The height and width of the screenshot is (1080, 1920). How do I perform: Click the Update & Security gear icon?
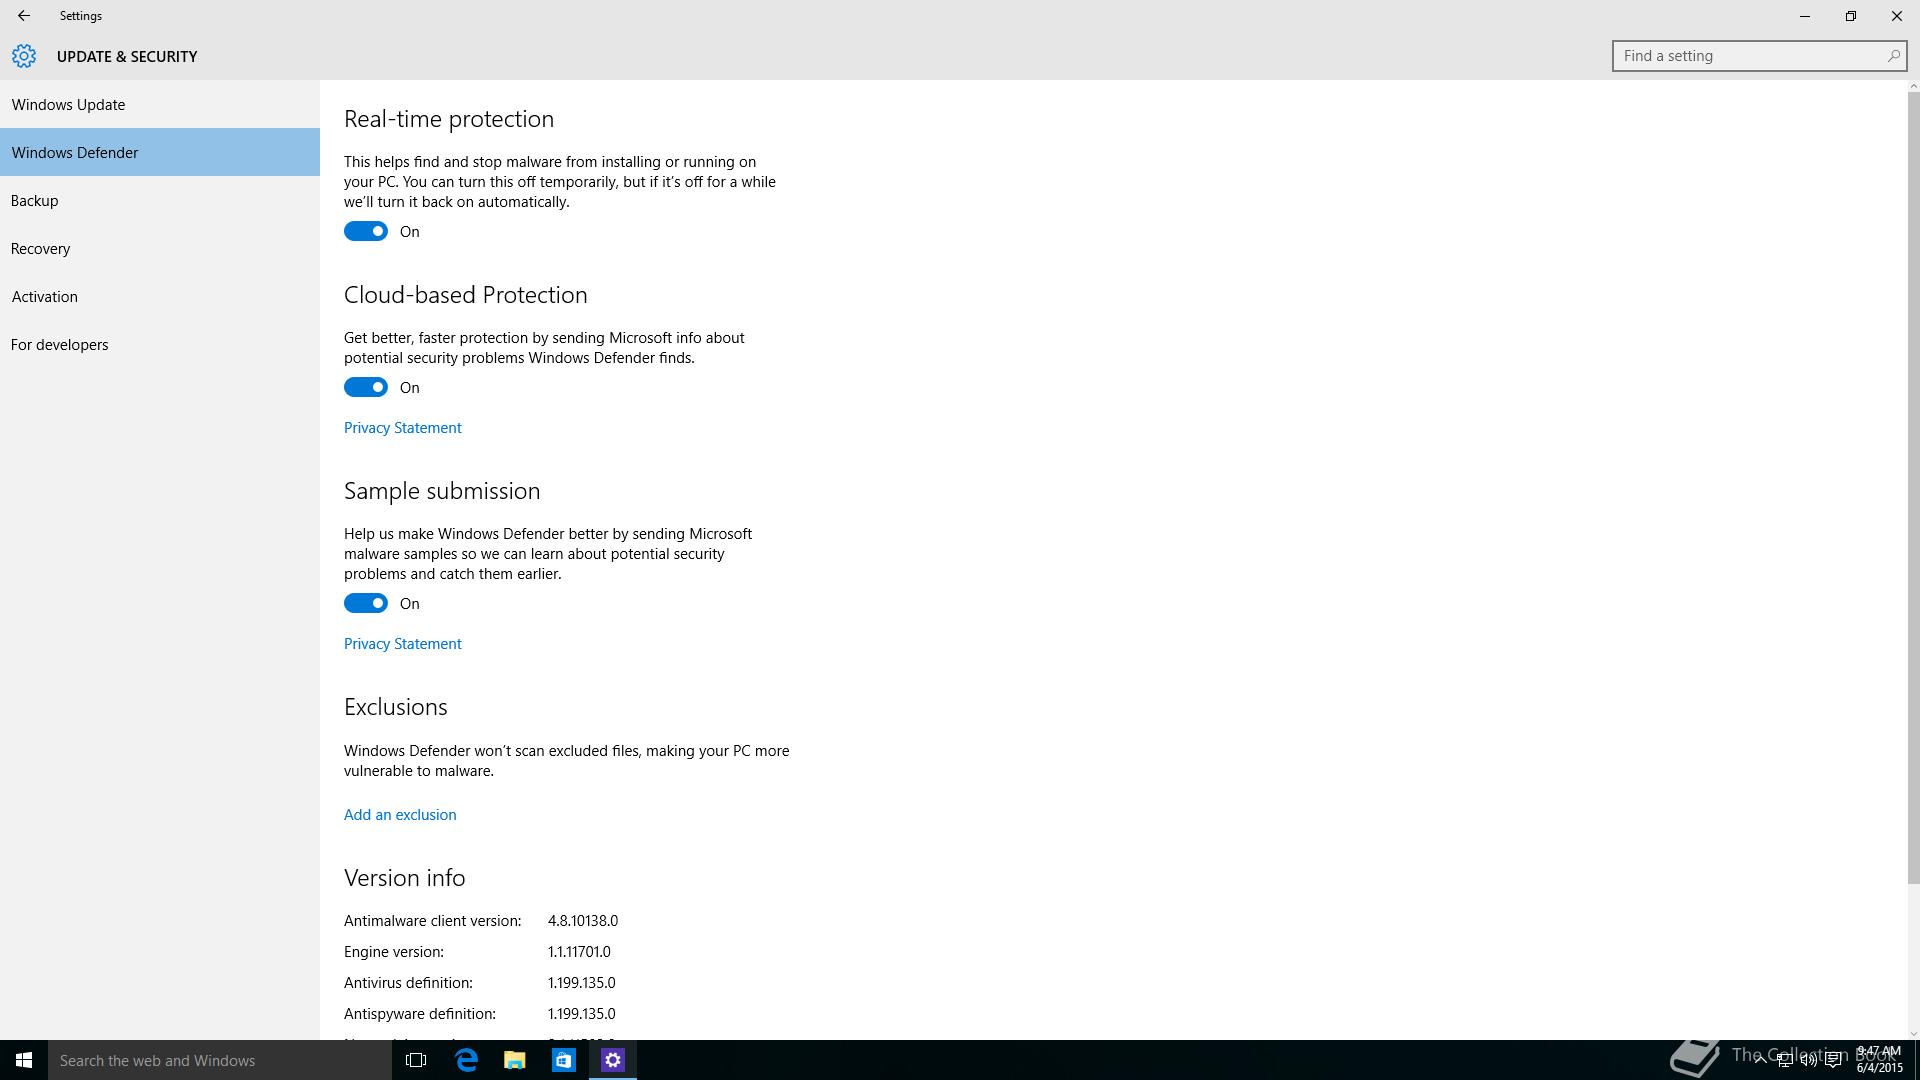tap(24, 56)
